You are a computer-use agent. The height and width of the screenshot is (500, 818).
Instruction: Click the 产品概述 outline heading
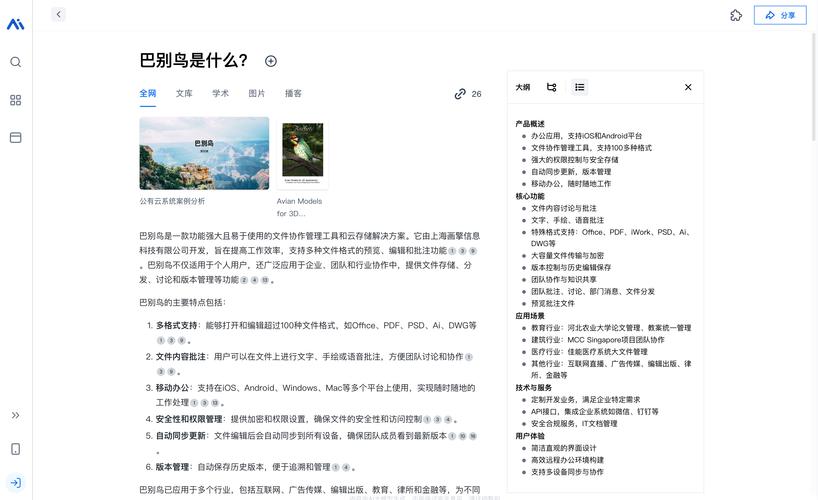click(x=530, y=124)
